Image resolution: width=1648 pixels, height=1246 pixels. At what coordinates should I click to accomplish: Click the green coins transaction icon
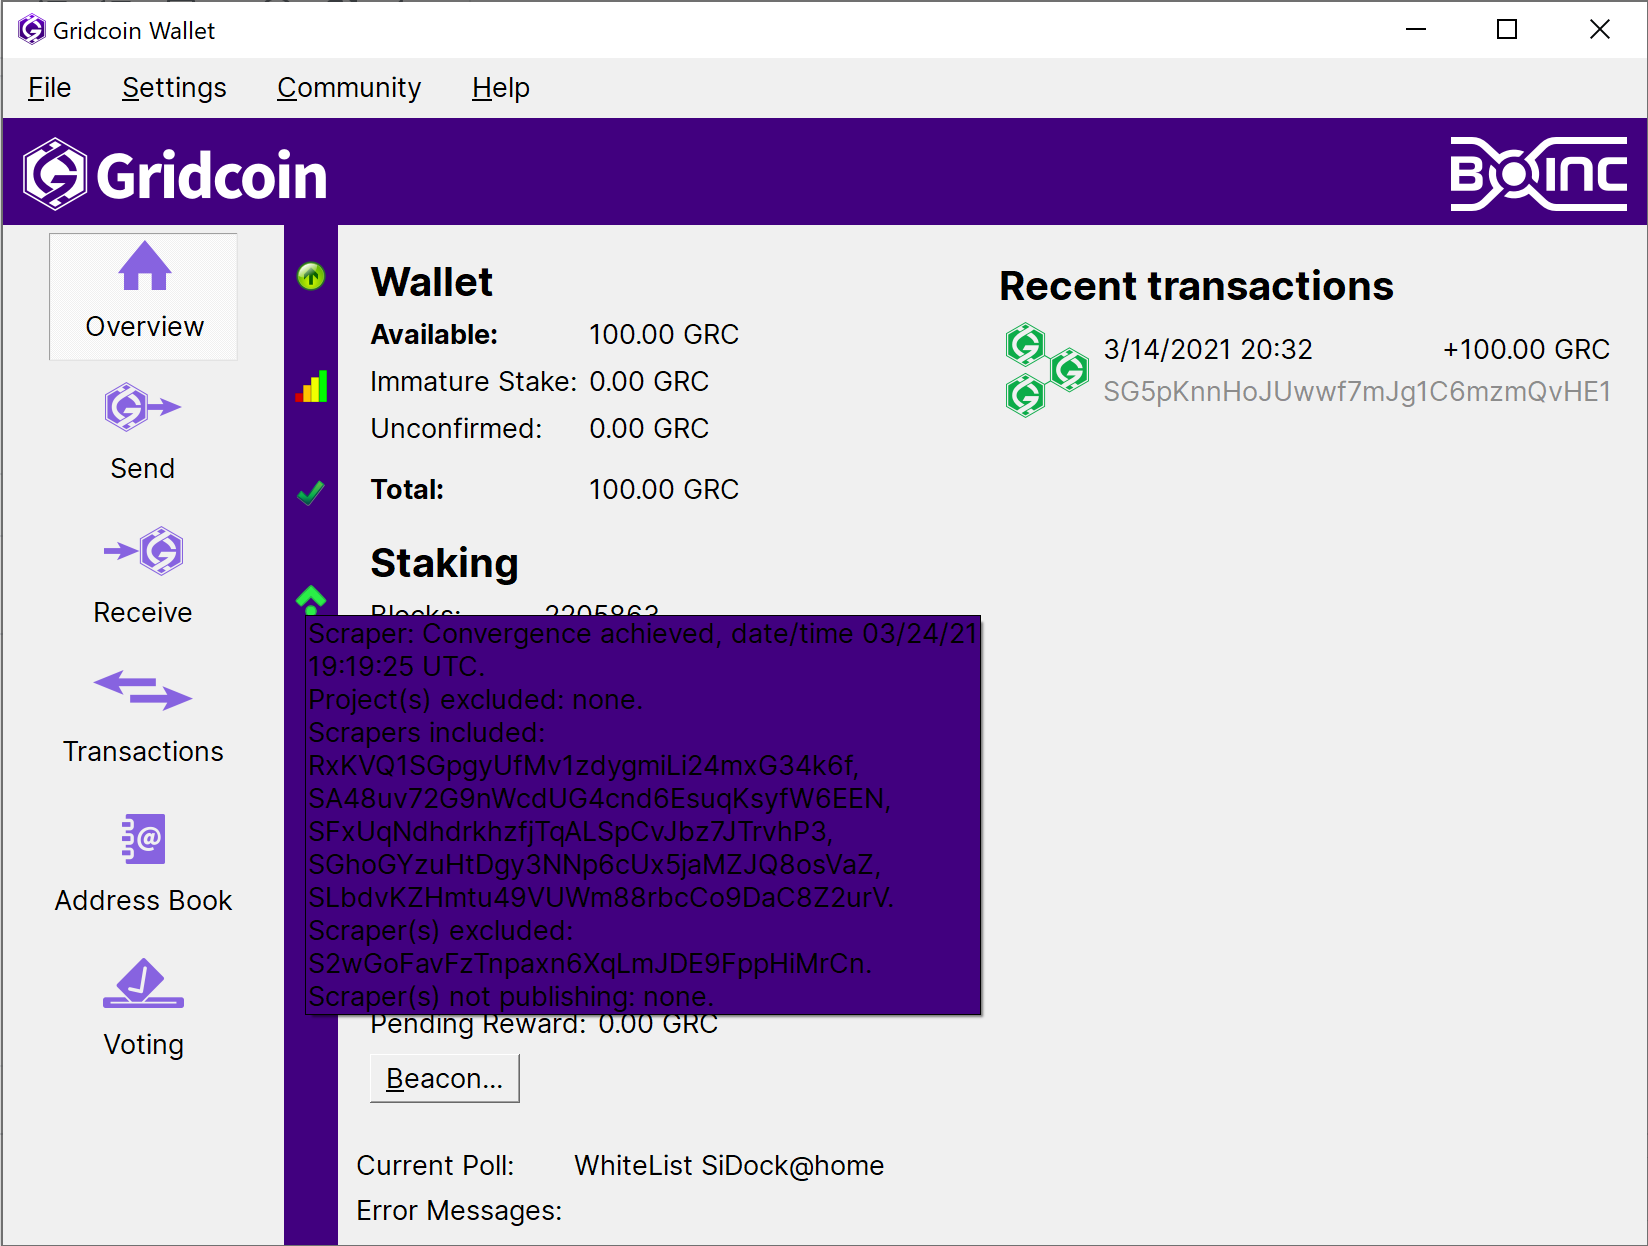pyautogui.click(x=1046, y=370)
